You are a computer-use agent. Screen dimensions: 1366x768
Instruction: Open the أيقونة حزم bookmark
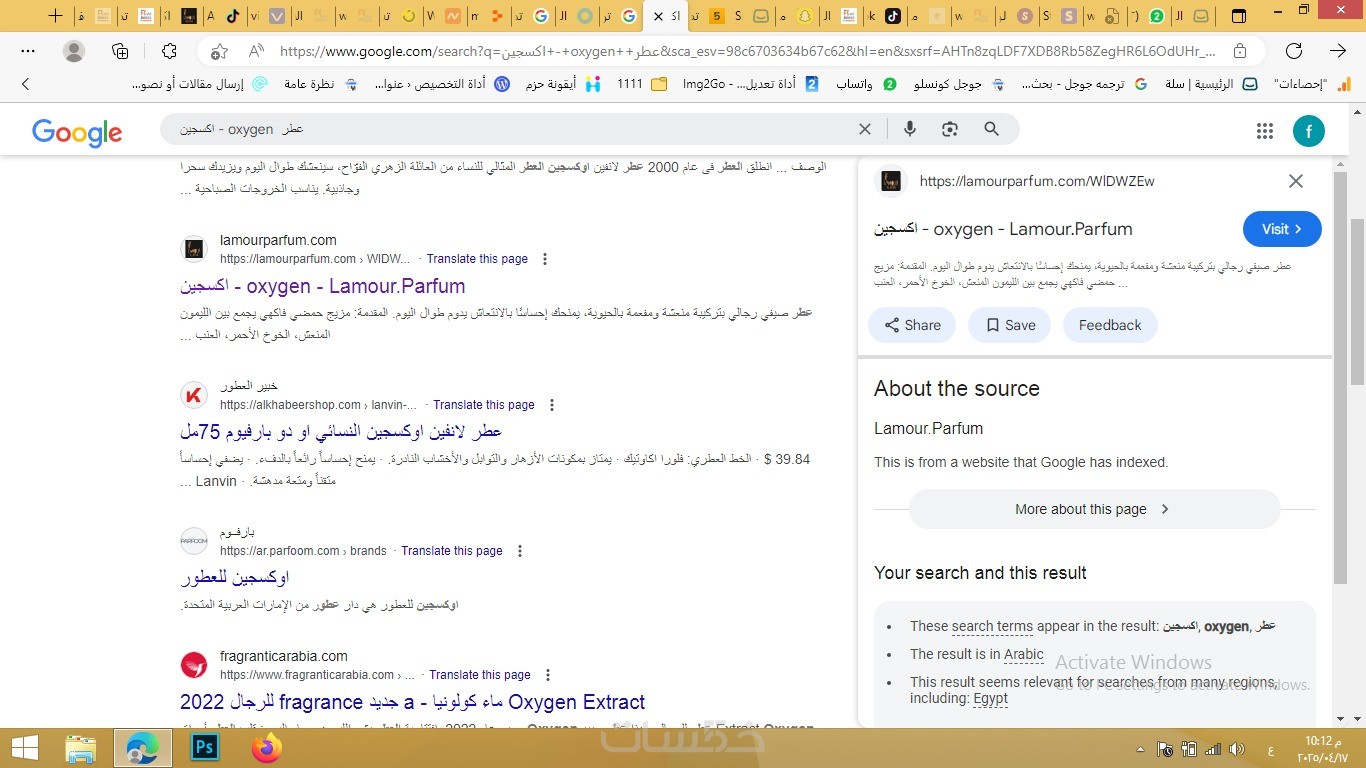click(563, 84)
